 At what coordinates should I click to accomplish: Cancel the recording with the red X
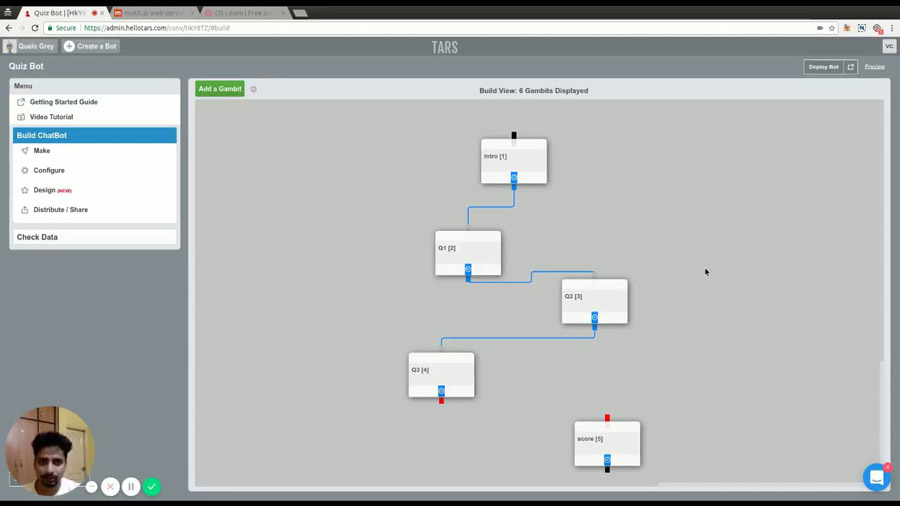click(110, 486)
